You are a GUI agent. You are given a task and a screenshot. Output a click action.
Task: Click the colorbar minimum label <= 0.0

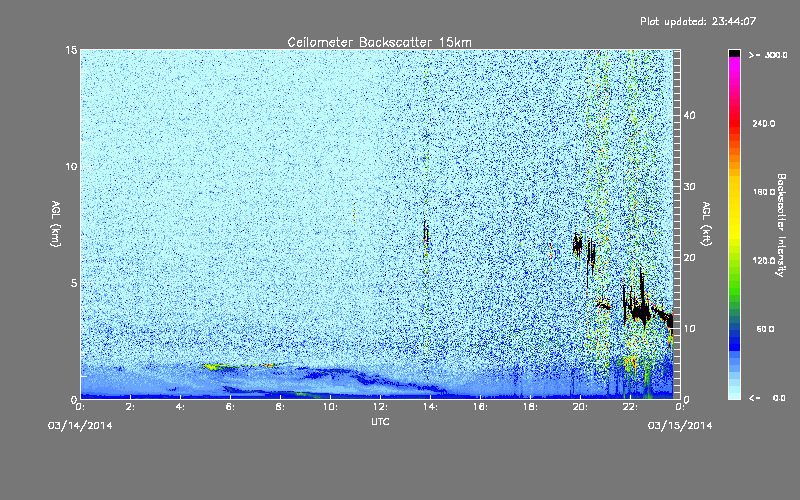[x=767, y=398]
